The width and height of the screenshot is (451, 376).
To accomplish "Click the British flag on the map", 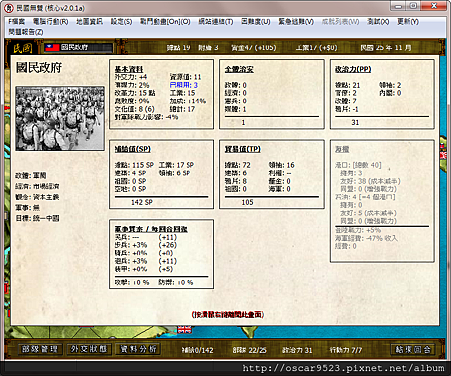I will tap(184, 329).
